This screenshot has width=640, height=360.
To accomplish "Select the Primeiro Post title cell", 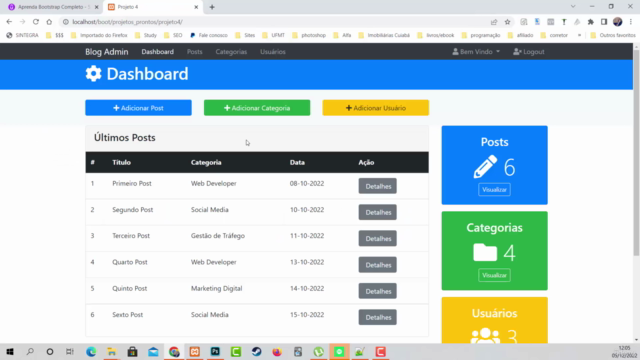I will [132, 183].
